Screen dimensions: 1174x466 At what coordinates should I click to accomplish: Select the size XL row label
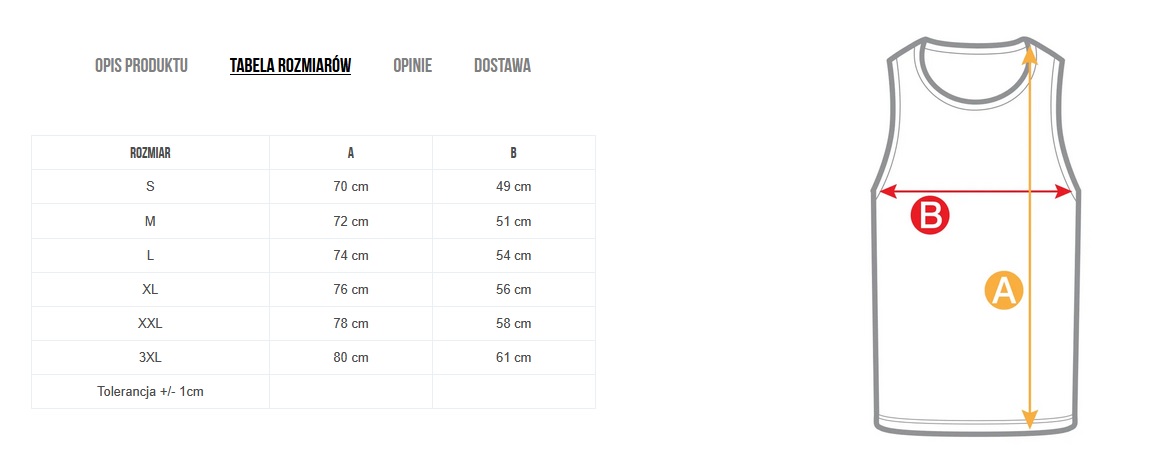150,289
